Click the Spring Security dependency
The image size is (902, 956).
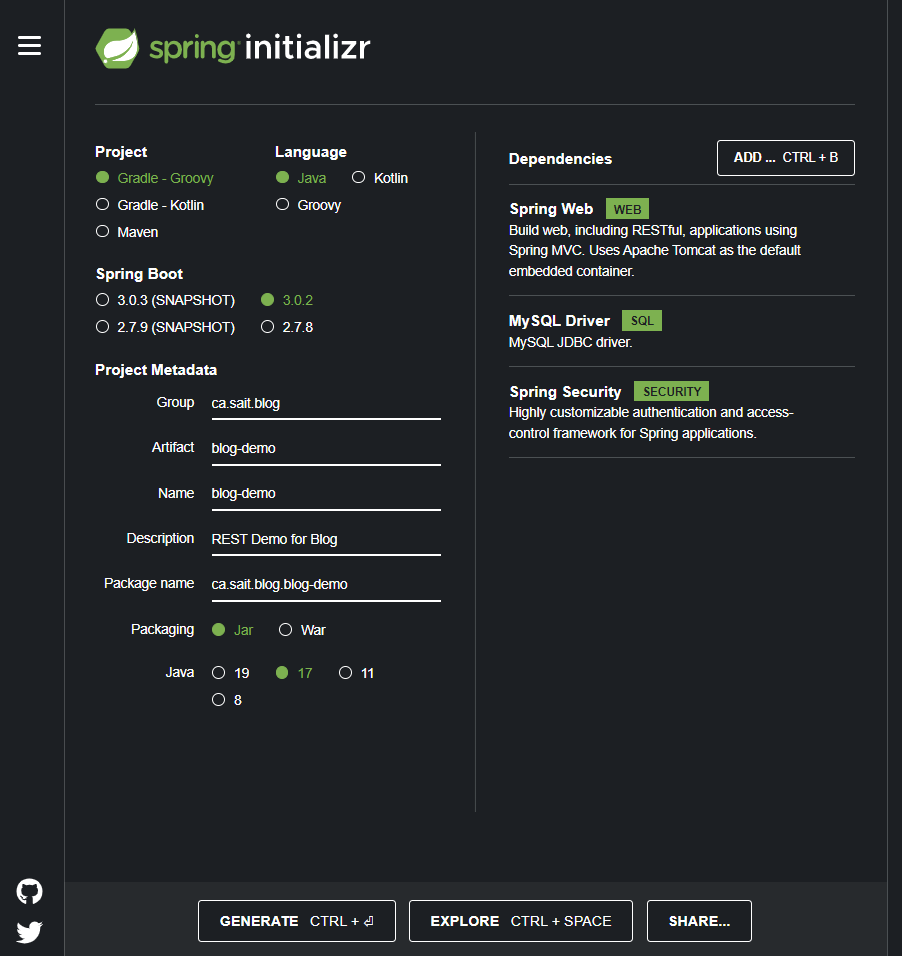point(682,412)
